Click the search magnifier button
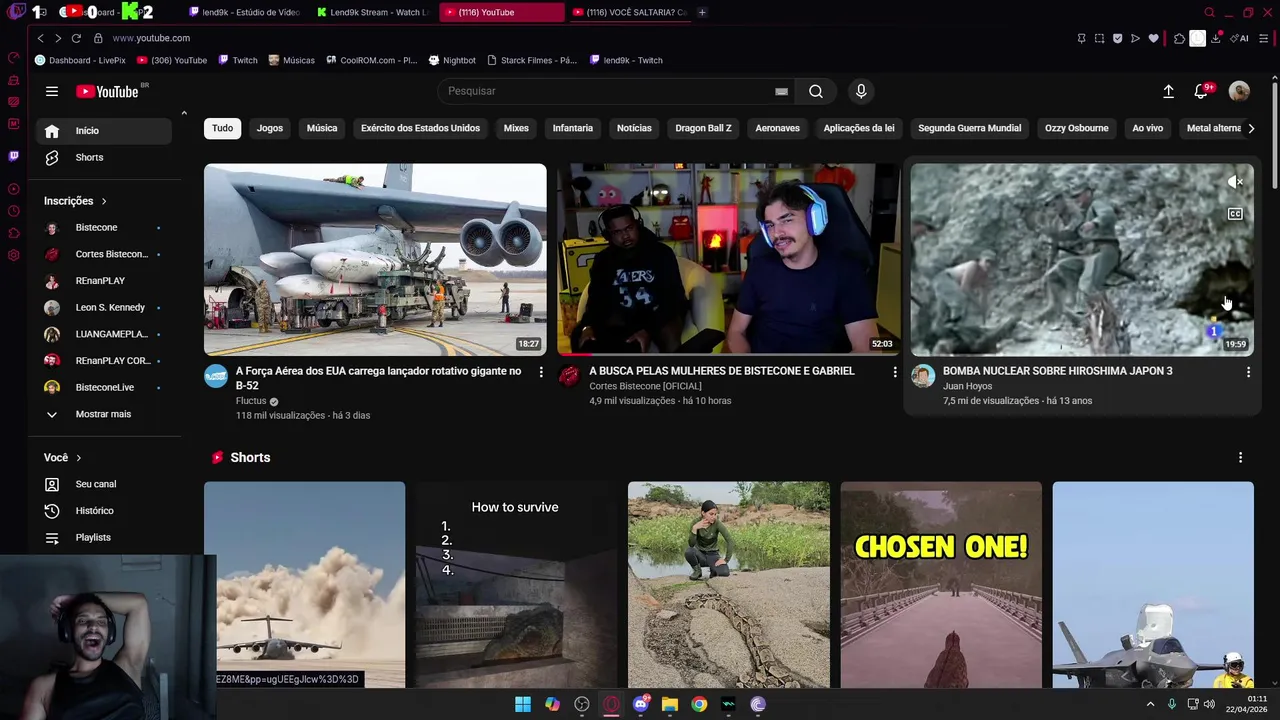The width and height of the screenshot is (1280, 720). [x=816, y=91]
